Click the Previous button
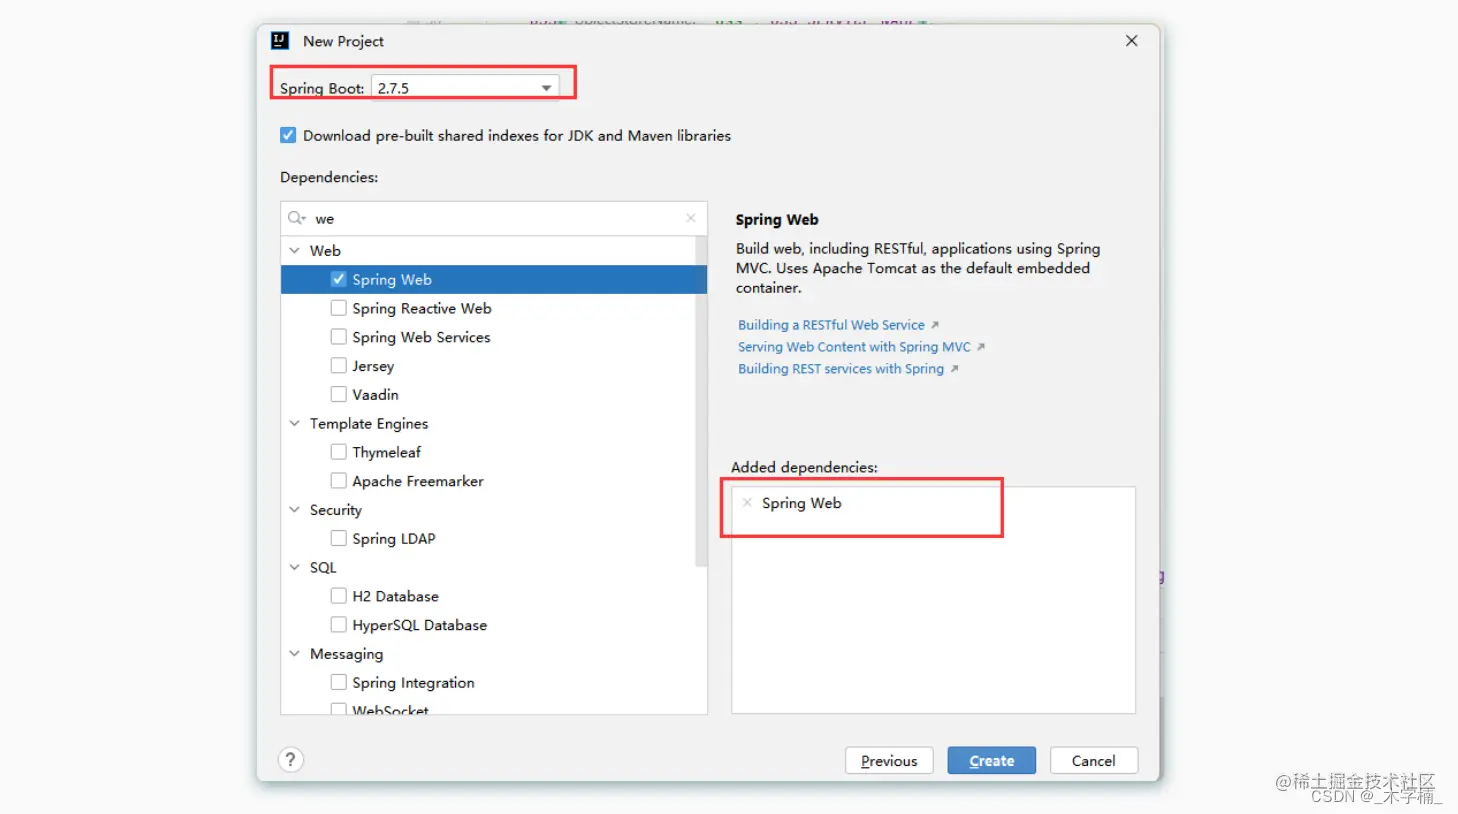 [x=889, y=761]
